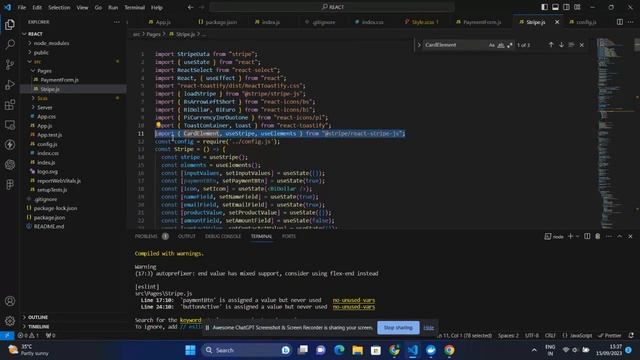Open the Manage gear settings icon
This screenshot has height=360, width=640.
10,321
